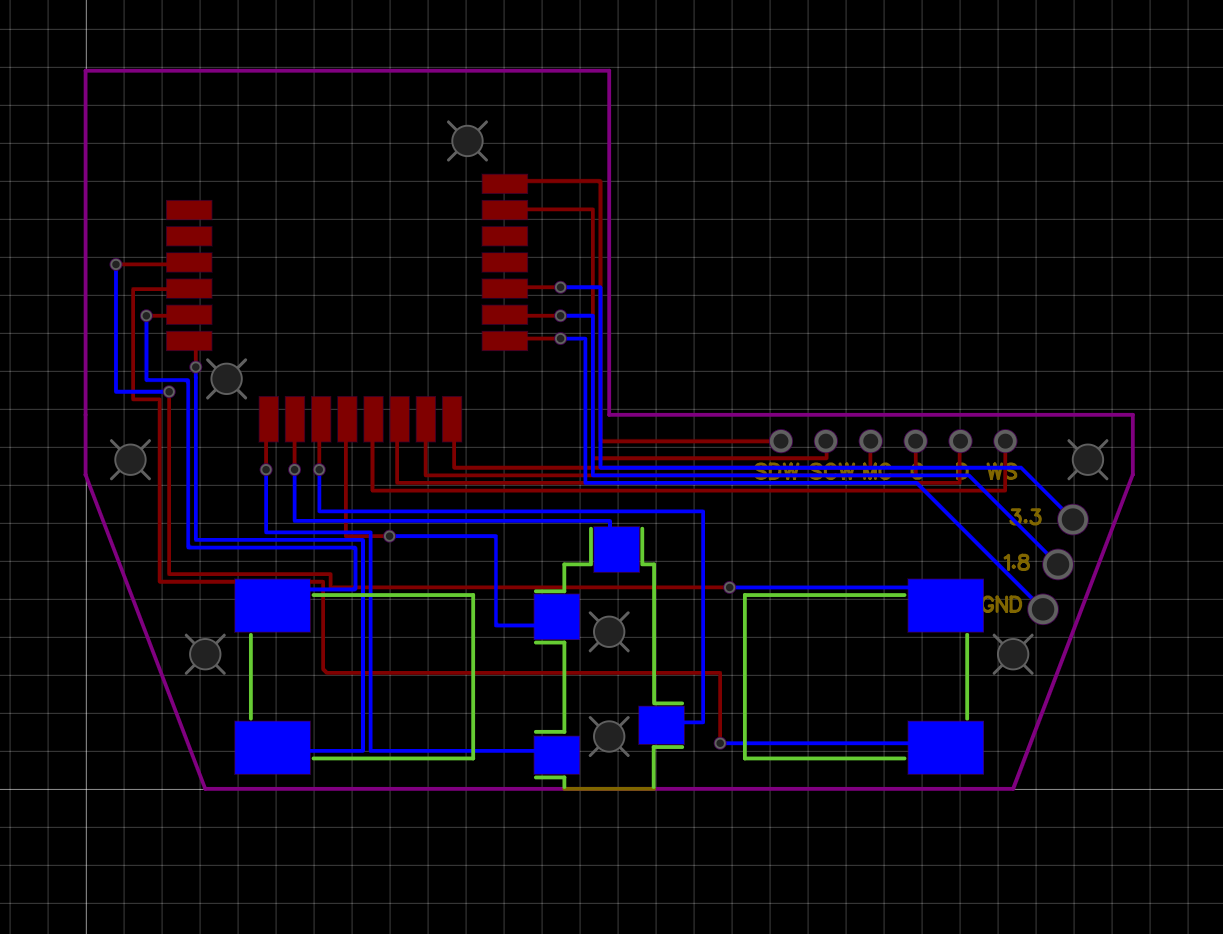Select the header pad above MC label

pyautogui.click(x=871, y=441)
